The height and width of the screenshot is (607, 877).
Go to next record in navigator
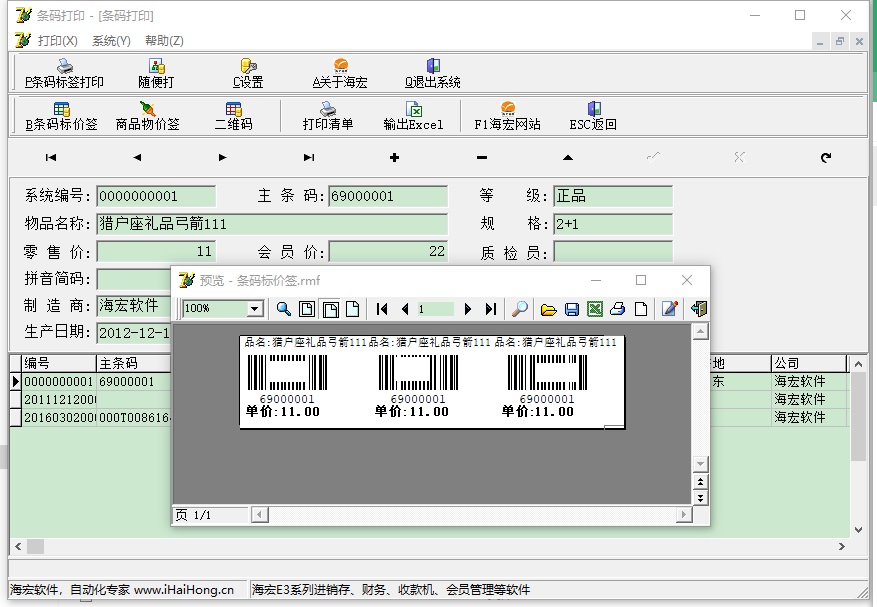point(223,158)
